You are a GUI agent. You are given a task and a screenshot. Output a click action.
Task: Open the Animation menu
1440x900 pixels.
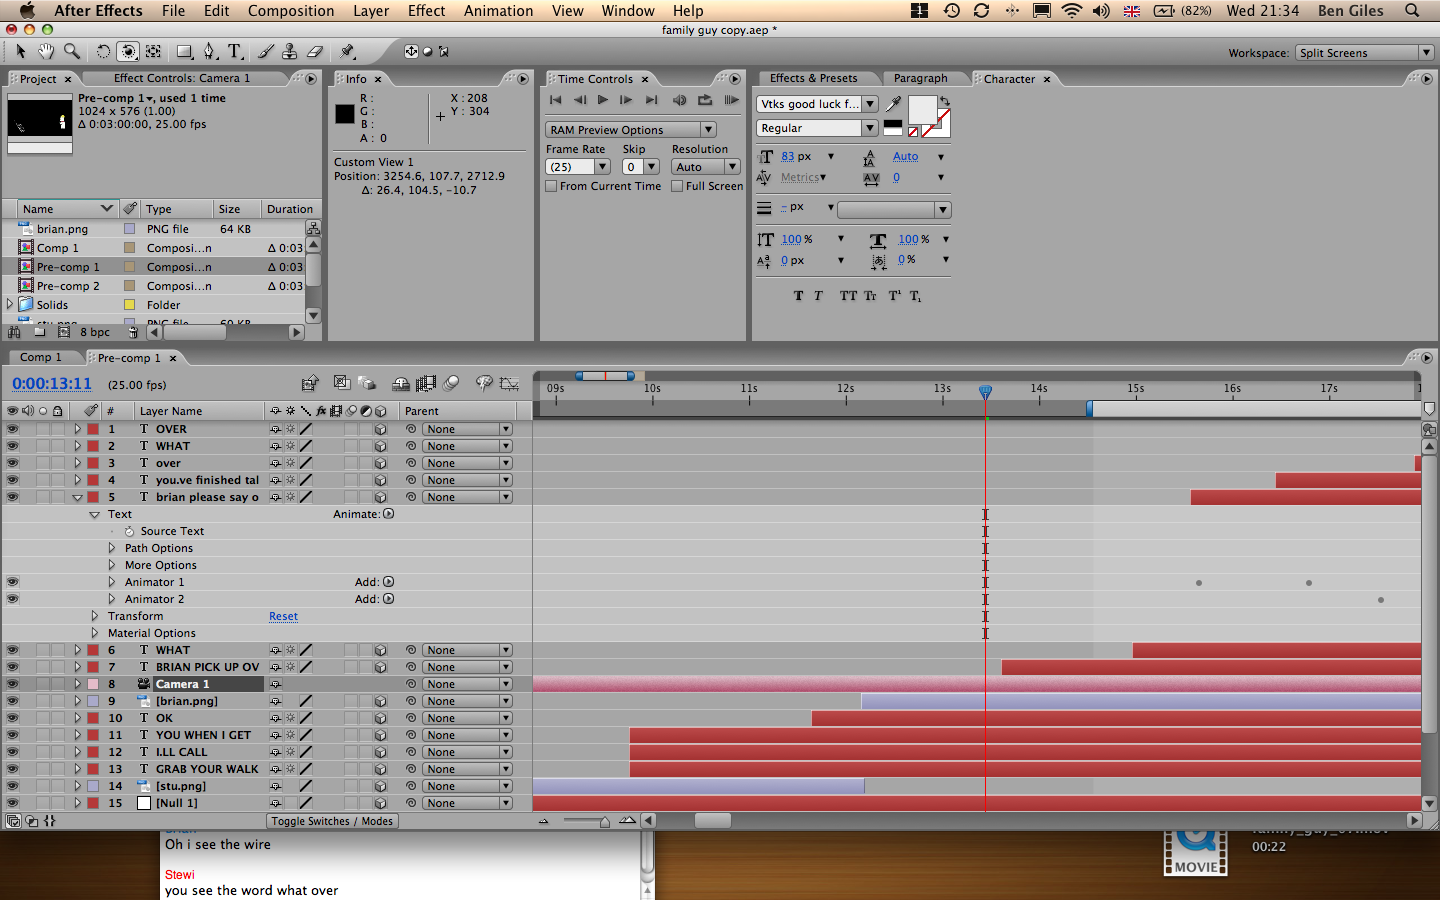(498, 10)
